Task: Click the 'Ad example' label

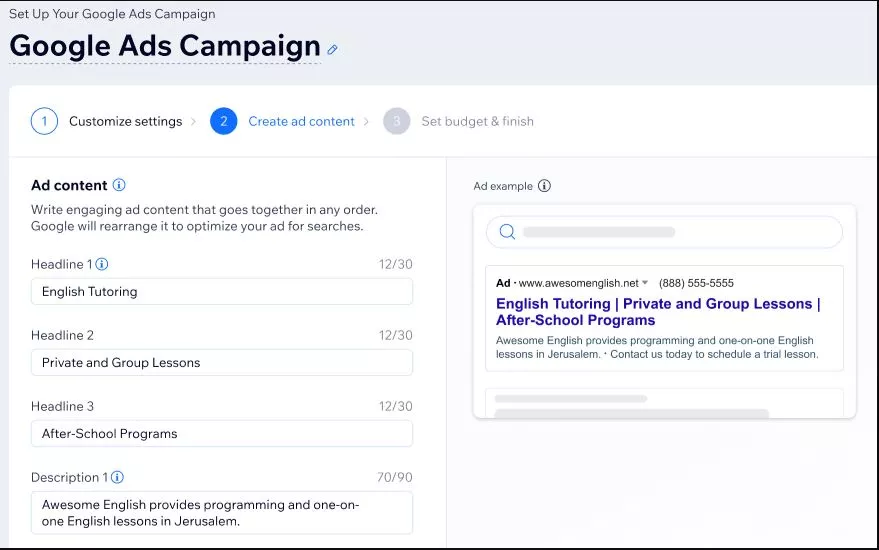Action: 503,186
